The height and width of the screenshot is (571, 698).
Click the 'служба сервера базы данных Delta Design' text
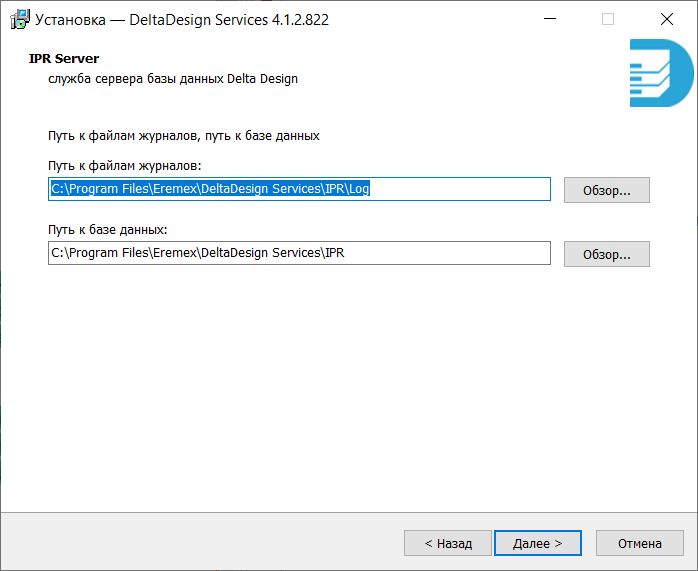173,79
